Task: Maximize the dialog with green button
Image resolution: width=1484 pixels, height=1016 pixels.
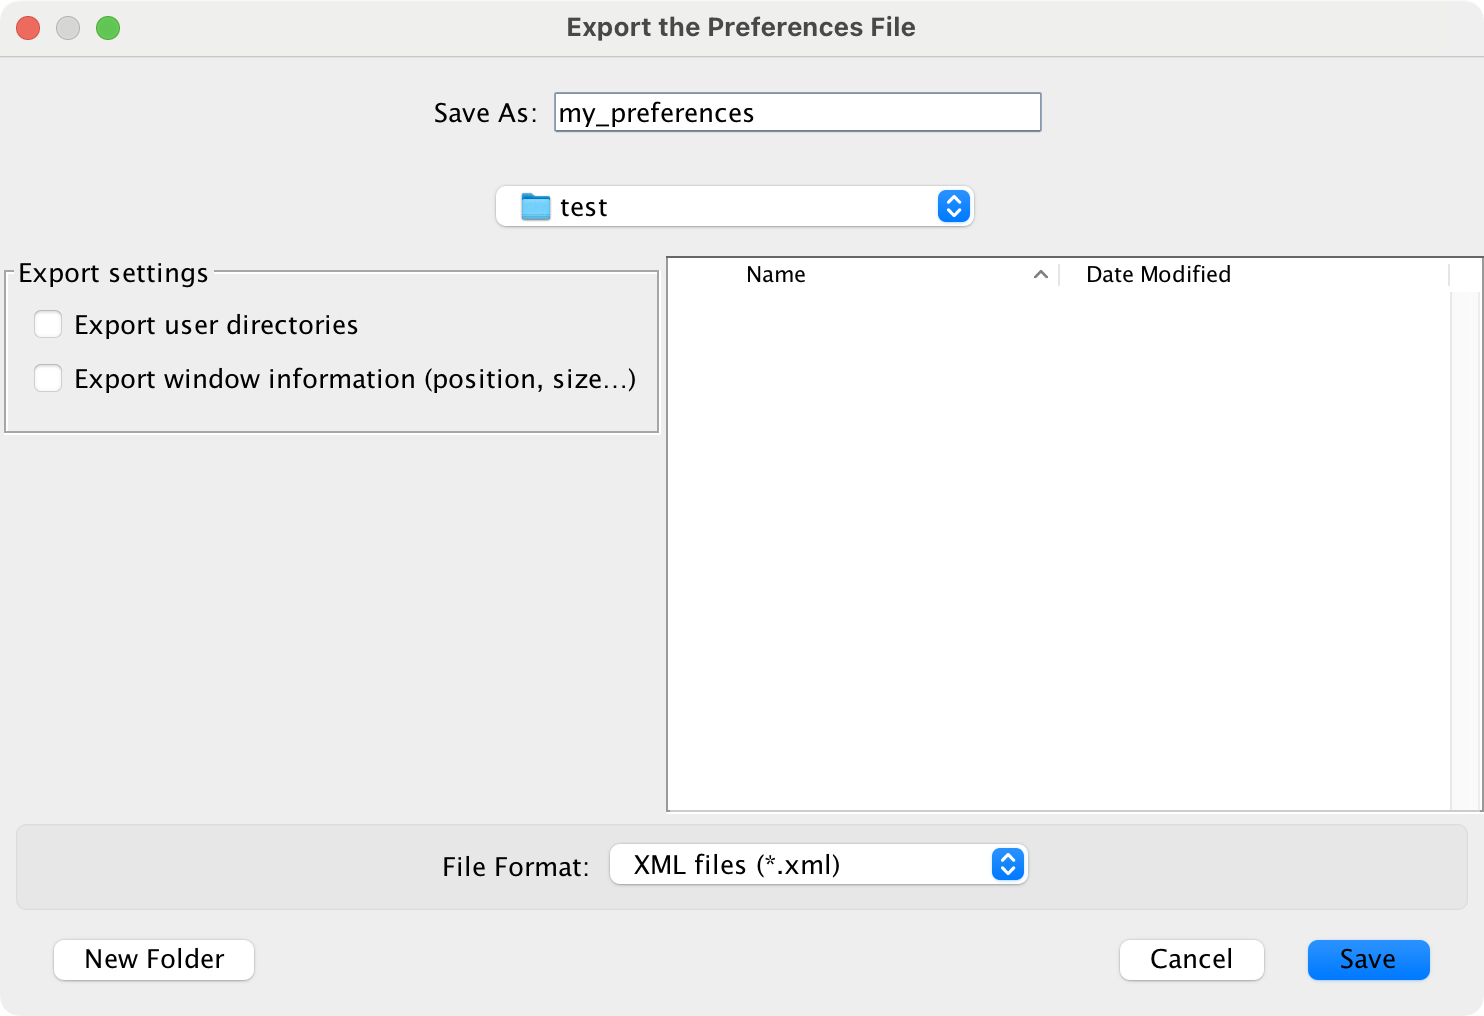Action: click(108, 28)
